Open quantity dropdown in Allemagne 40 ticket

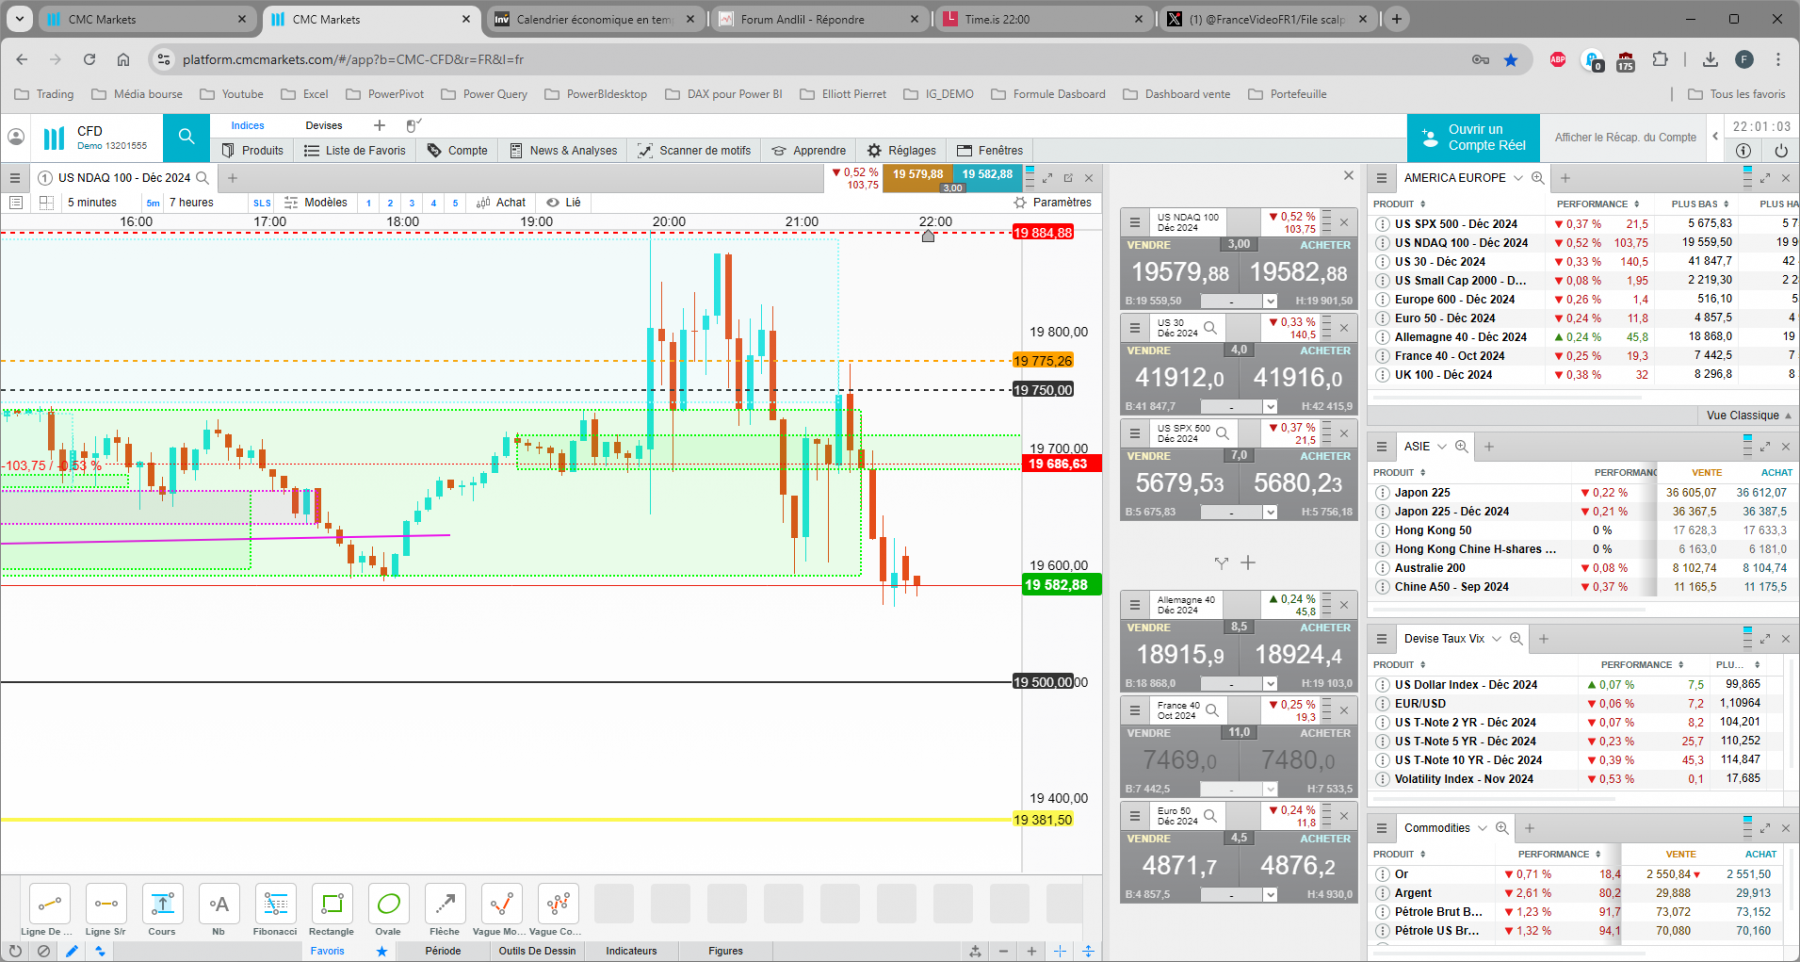1270,684
